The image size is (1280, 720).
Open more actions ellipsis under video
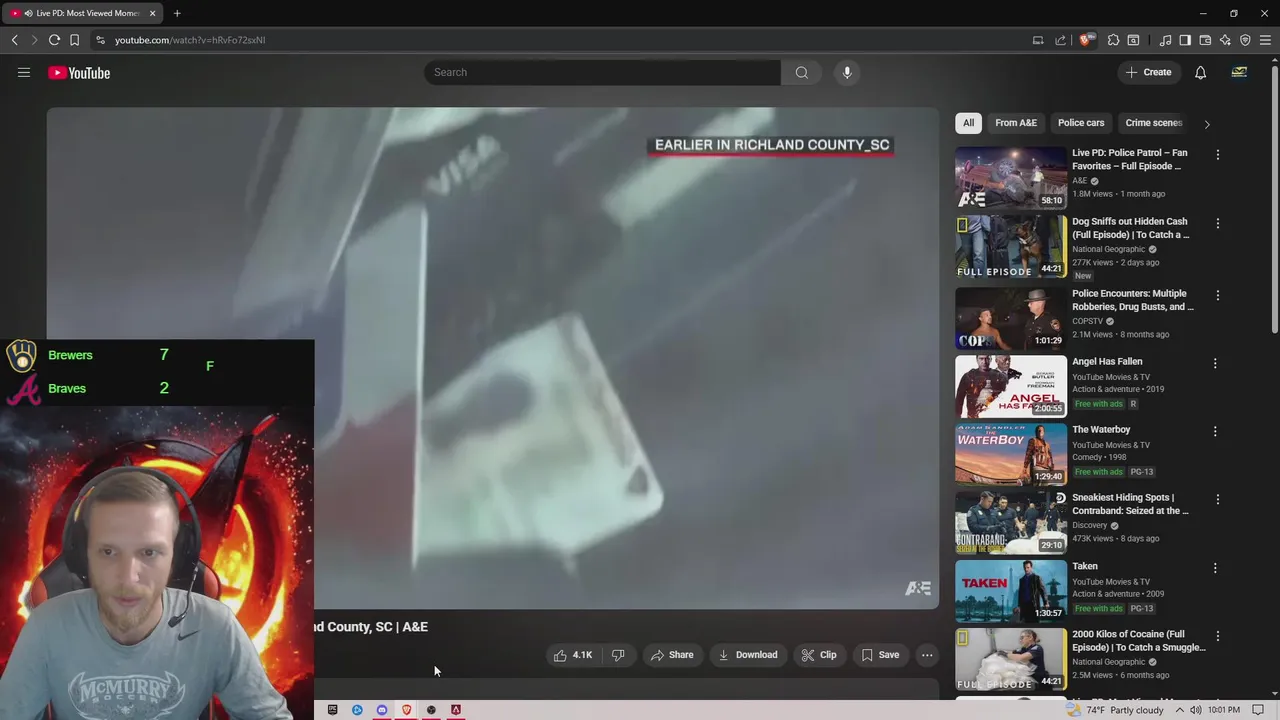[x=927, y=655]
